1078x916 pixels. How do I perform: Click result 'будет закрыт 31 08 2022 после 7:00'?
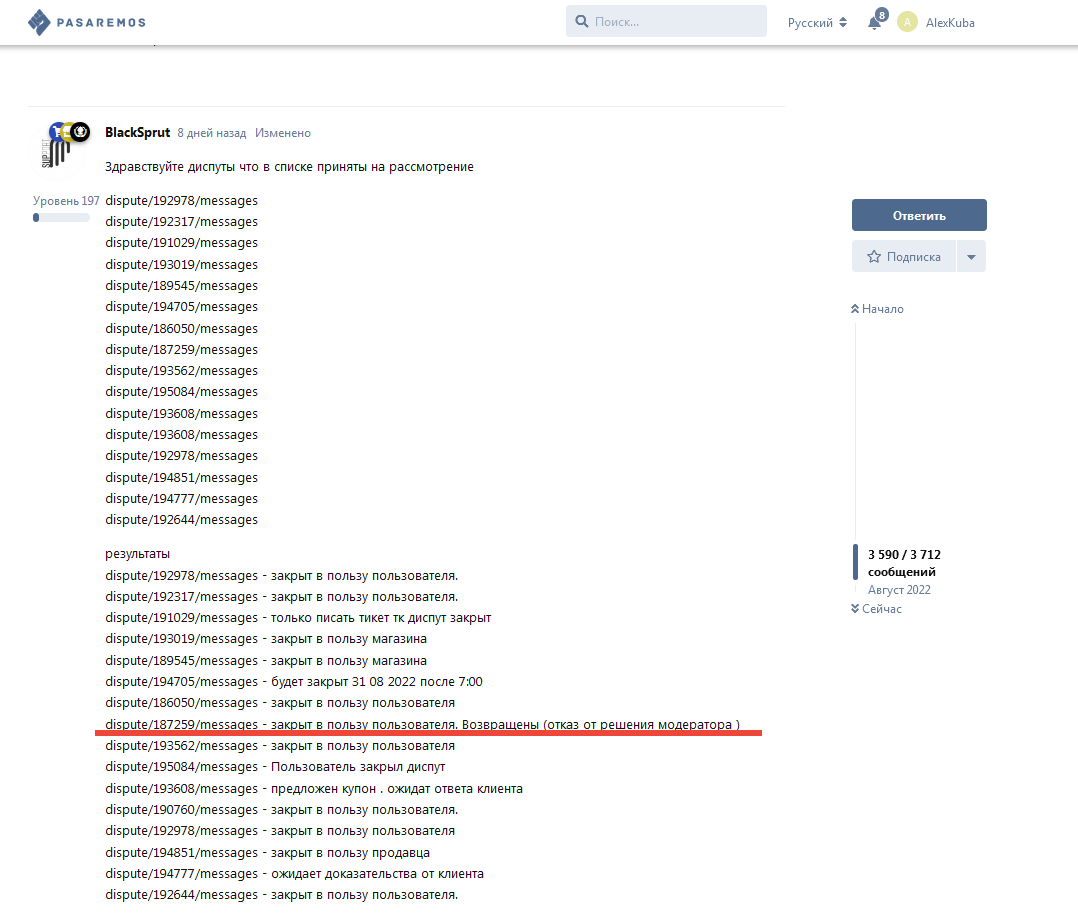[x=377, y=681]
